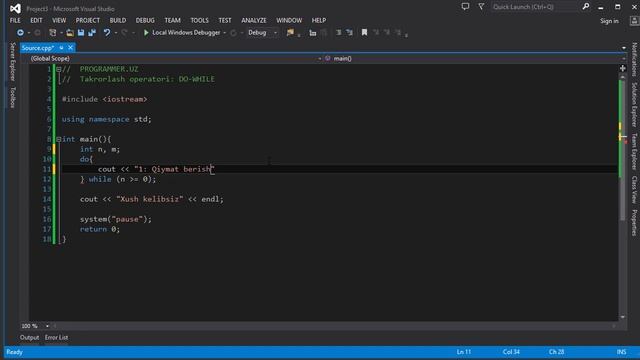Screen dimensions: 640x360
Task: Collapse the comment block on line 1
Action: 59,69
